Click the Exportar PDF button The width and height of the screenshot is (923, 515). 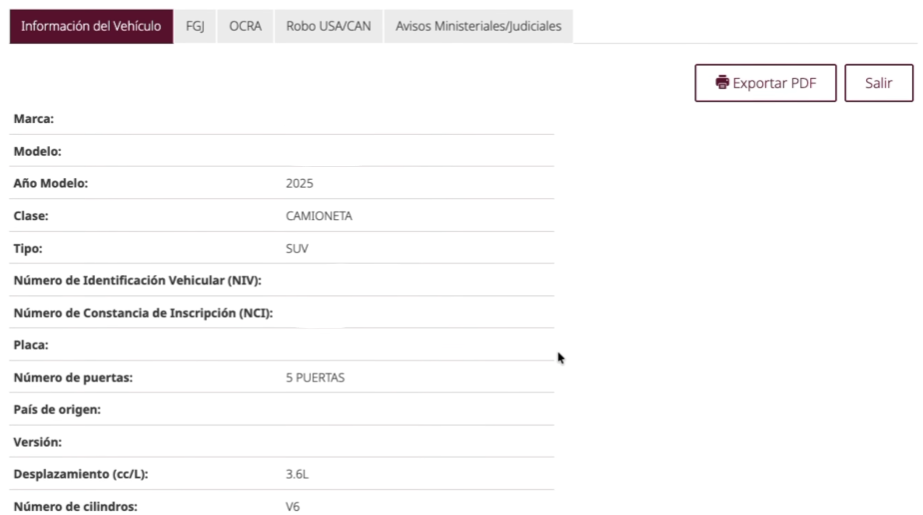[x=765, y=83]
